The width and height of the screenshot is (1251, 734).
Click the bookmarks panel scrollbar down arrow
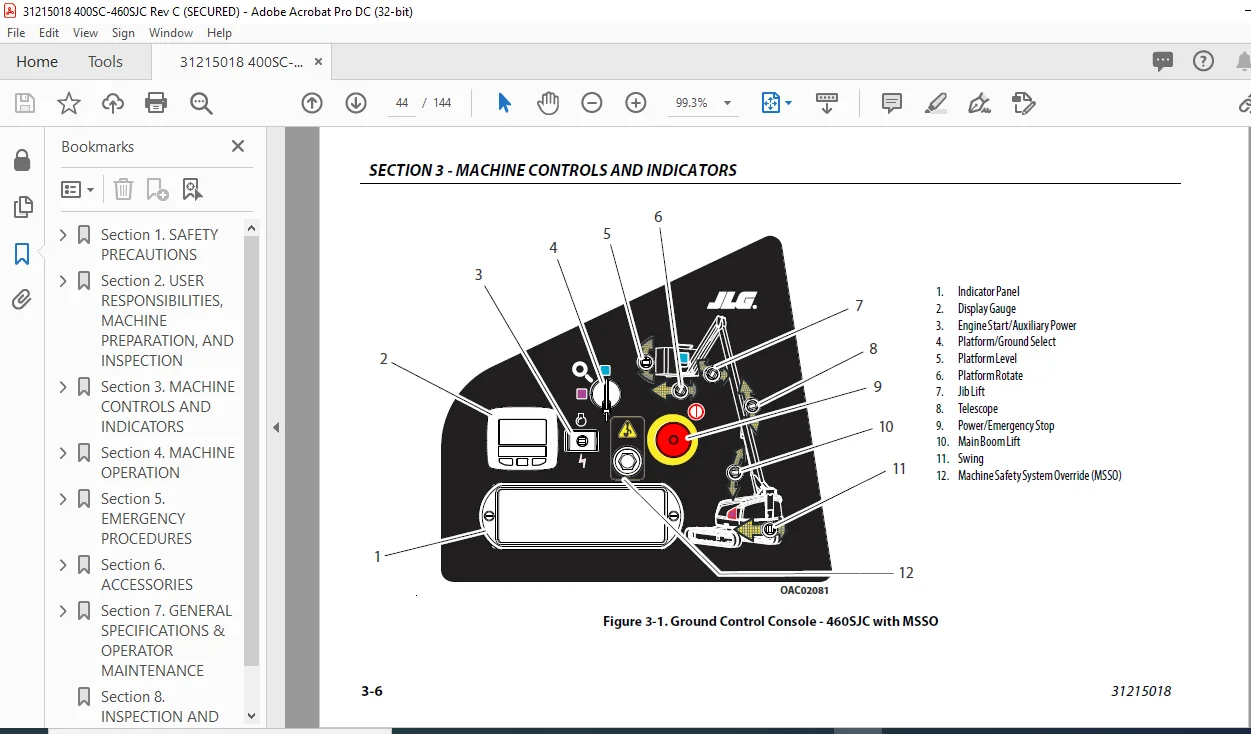tap(251, 716)
